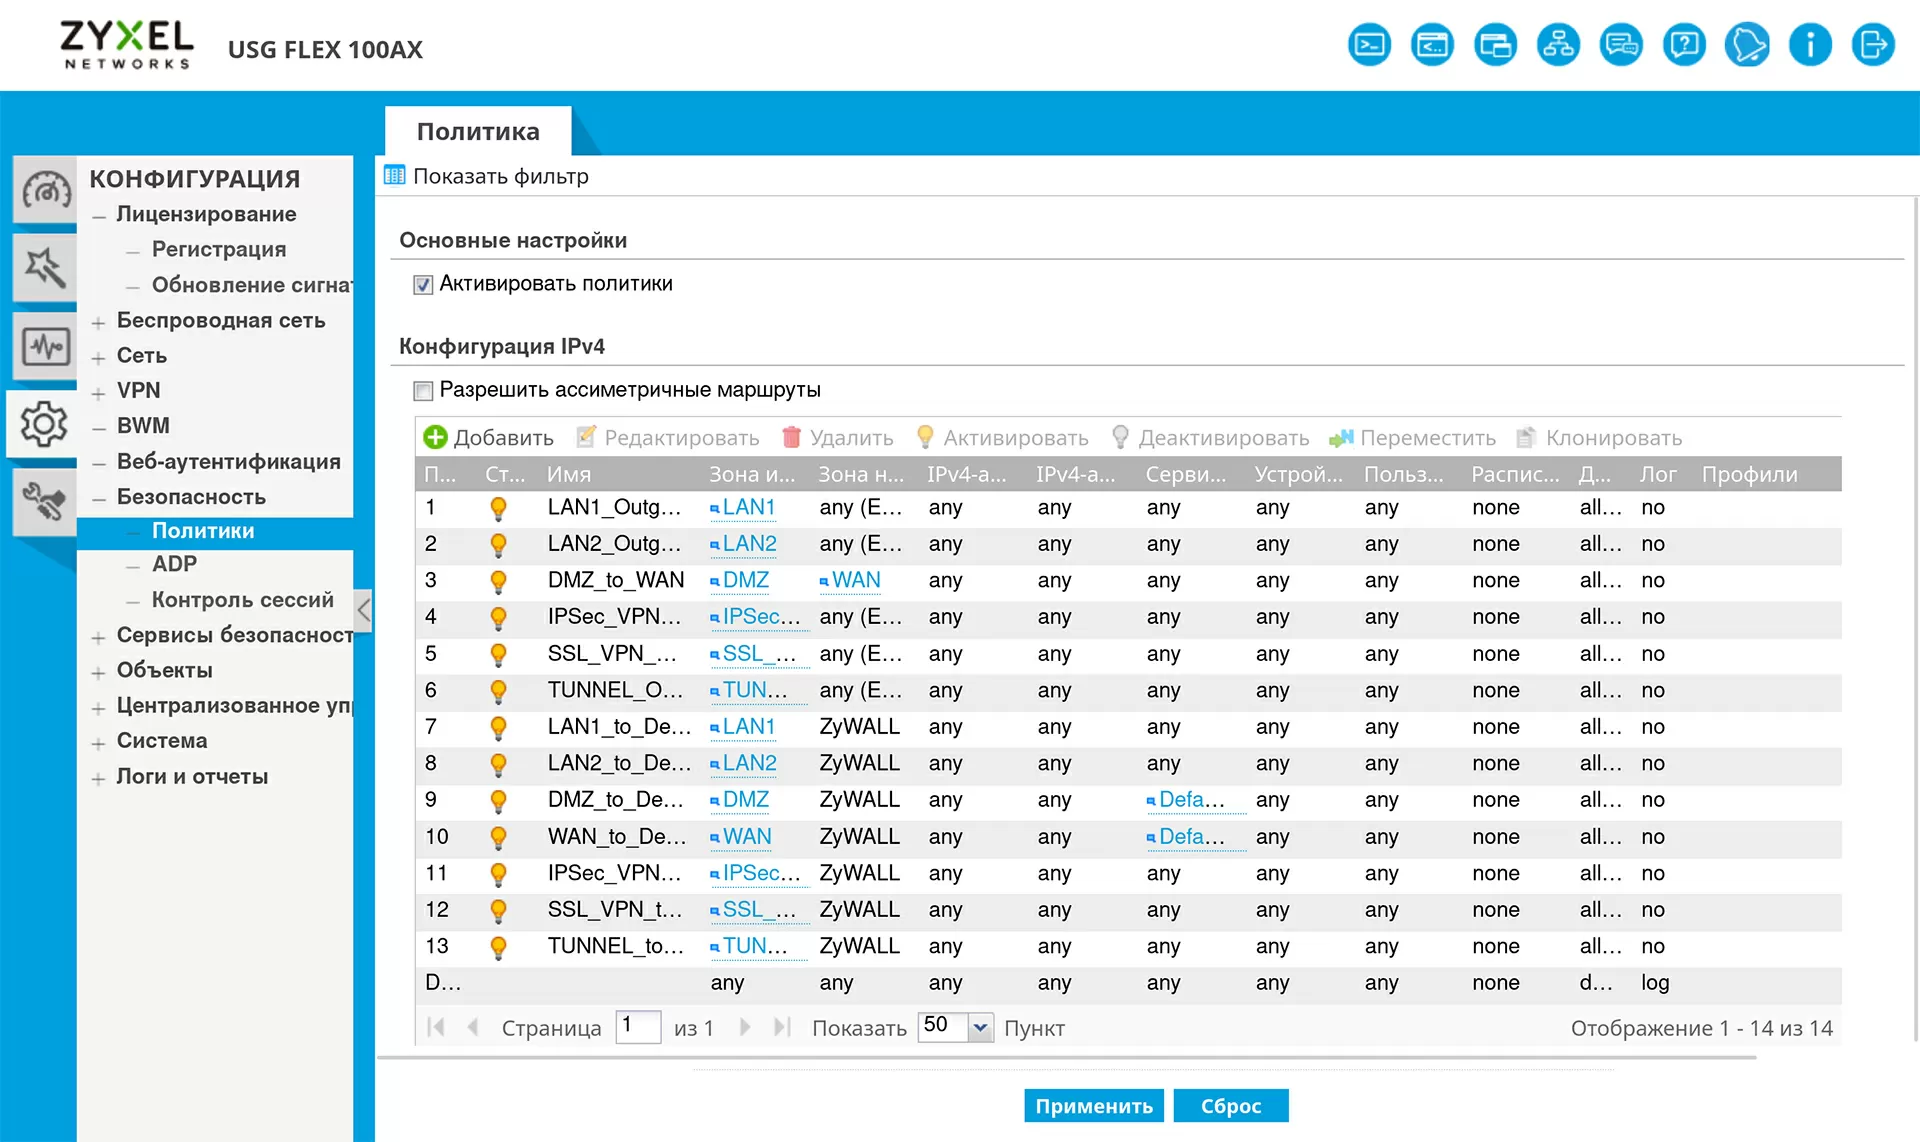1920x1142 pixels.
Task: Click Переместить in the policy toolbar
Action: click(x=1413, y=437)
